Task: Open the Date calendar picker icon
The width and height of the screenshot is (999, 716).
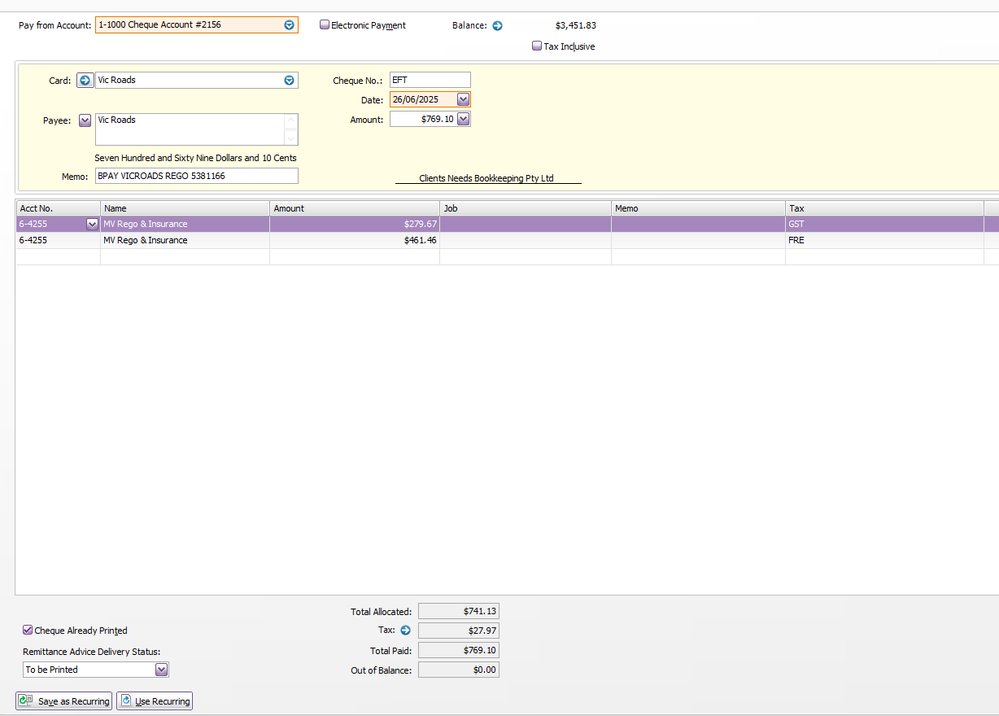Action: tap(463, 100)
